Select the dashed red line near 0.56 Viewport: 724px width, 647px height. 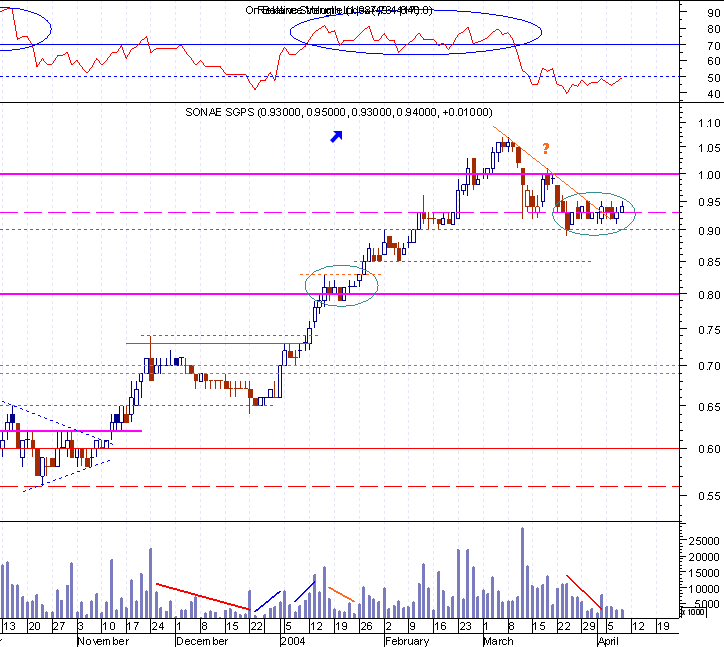click(x=339, y=486)
